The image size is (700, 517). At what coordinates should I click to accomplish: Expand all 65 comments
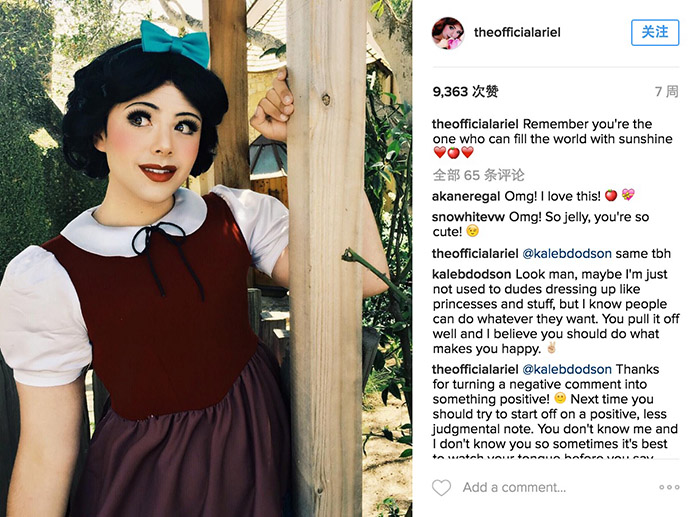click(x=478, y=175)
